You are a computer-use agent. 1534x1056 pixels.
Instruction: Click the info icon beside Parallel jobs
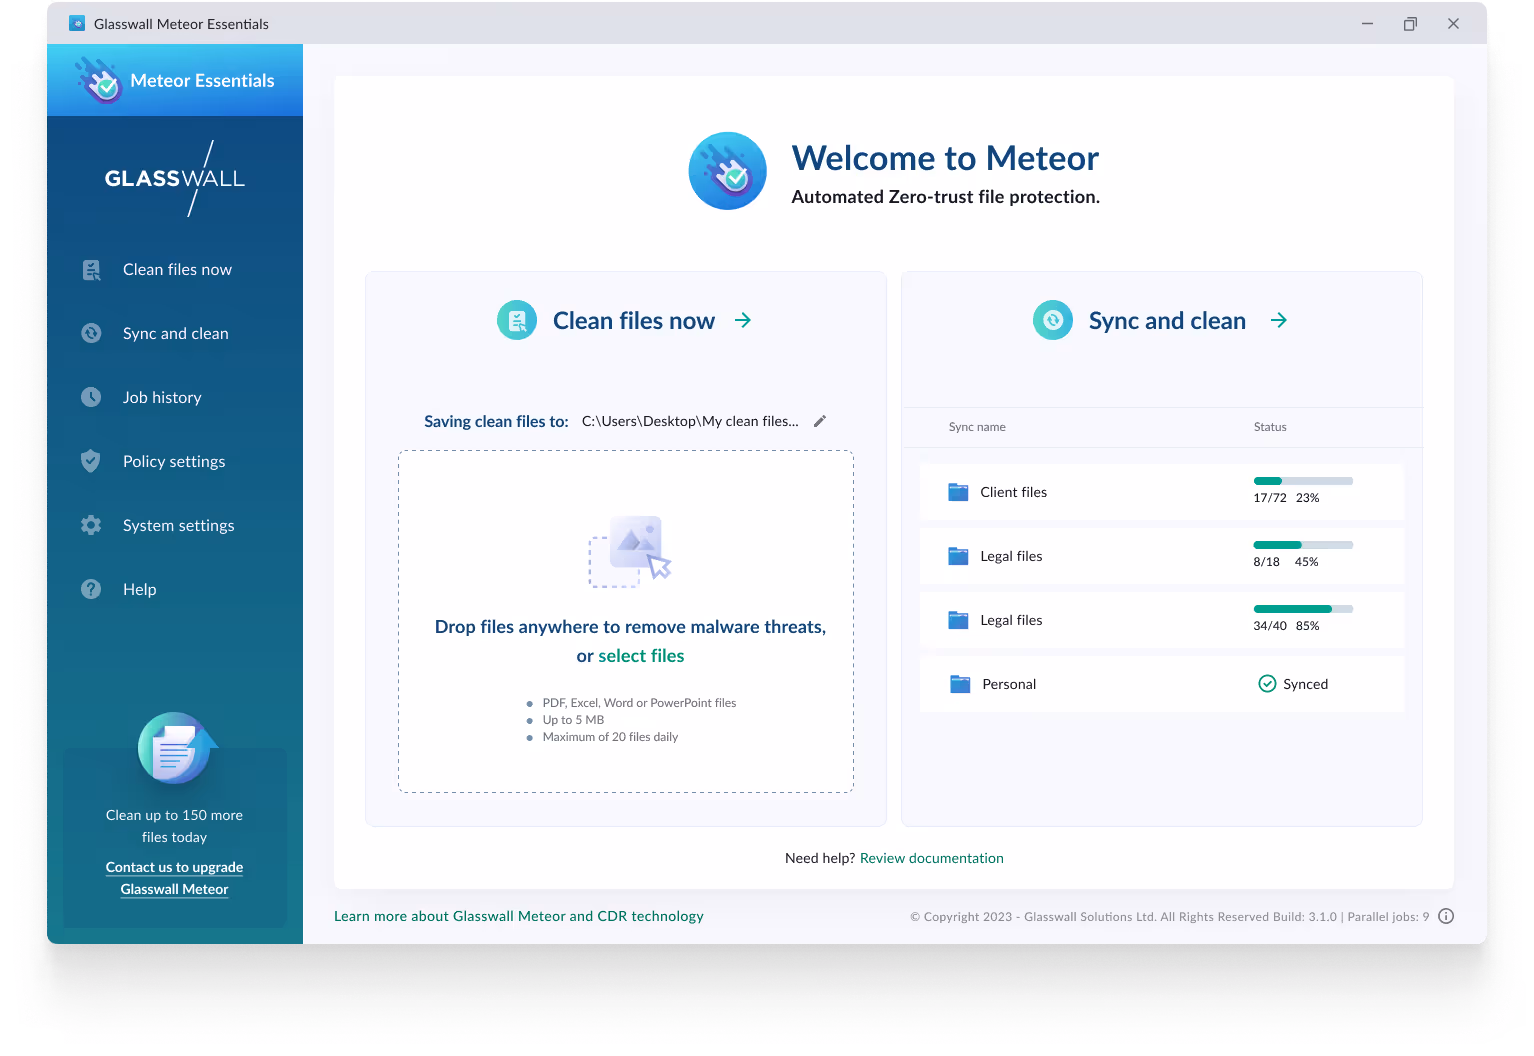(1446, 916)
